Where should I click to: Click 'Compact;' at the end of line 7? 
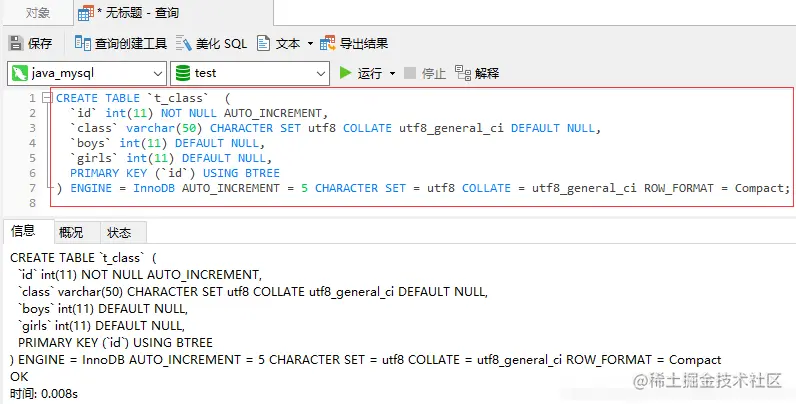[x=762, y=188]
